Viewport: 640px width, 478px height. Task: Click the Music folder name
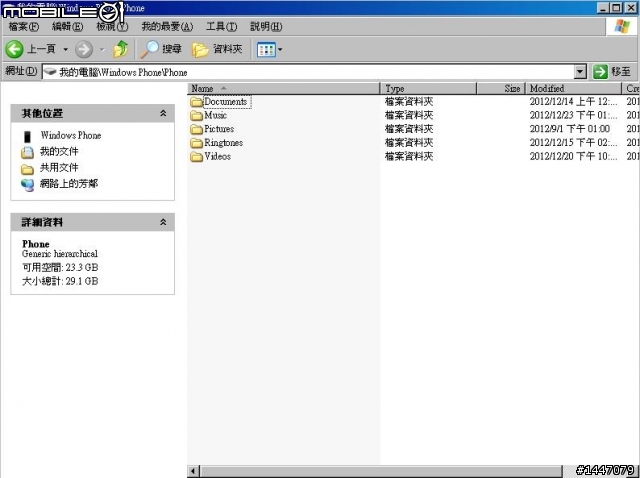[216, 115]
